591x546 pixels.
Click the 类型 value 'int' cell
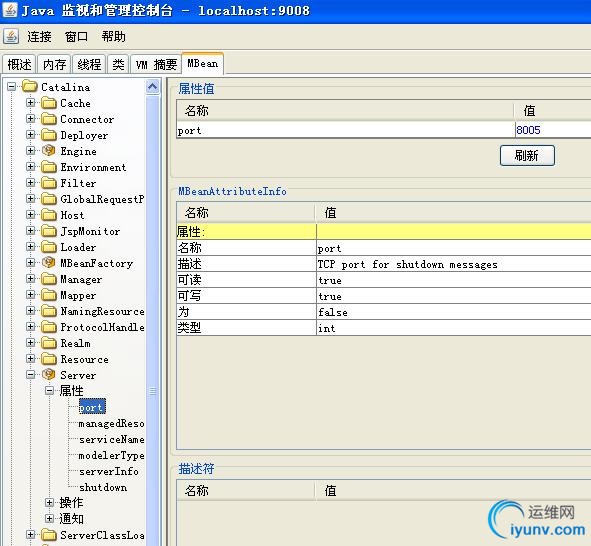(453, 328)
